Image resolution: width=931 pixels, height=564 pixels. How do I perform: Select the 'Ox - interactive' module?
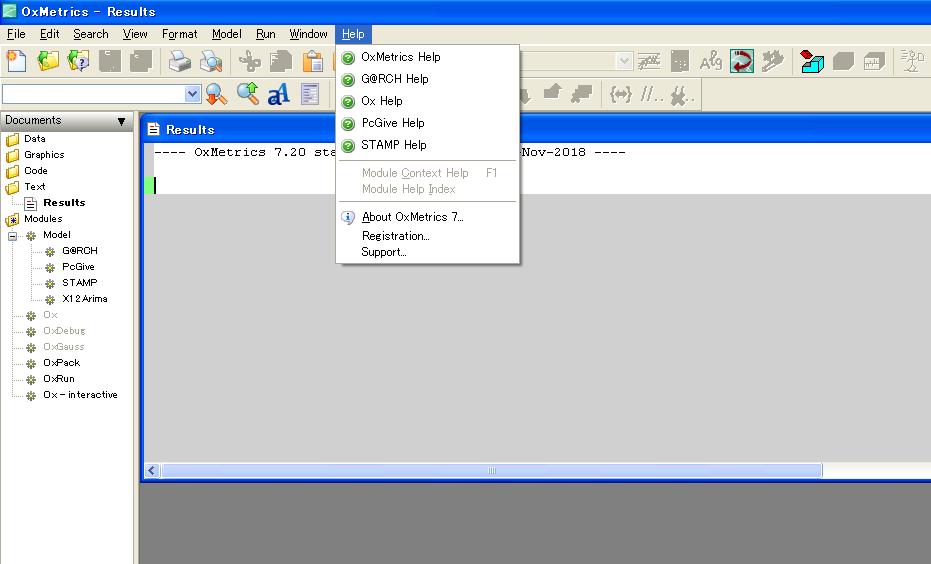[x=80, y=395]
